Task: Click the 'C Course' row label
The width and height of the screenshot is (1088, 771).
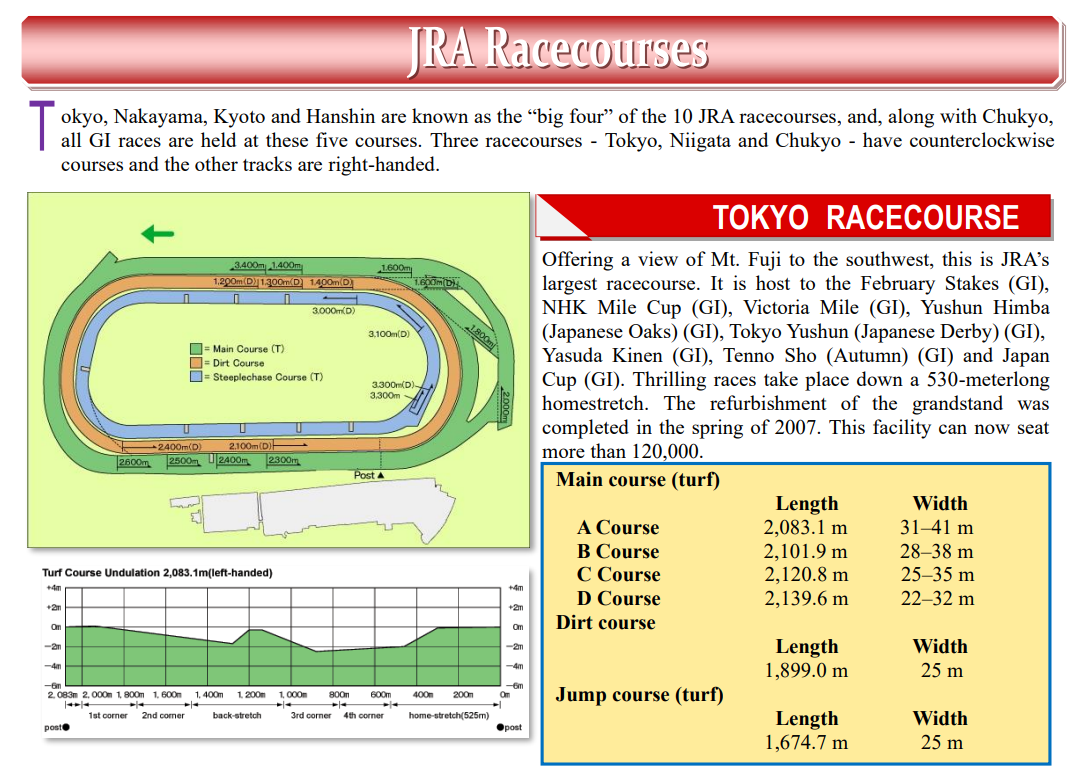Action: 618,575
